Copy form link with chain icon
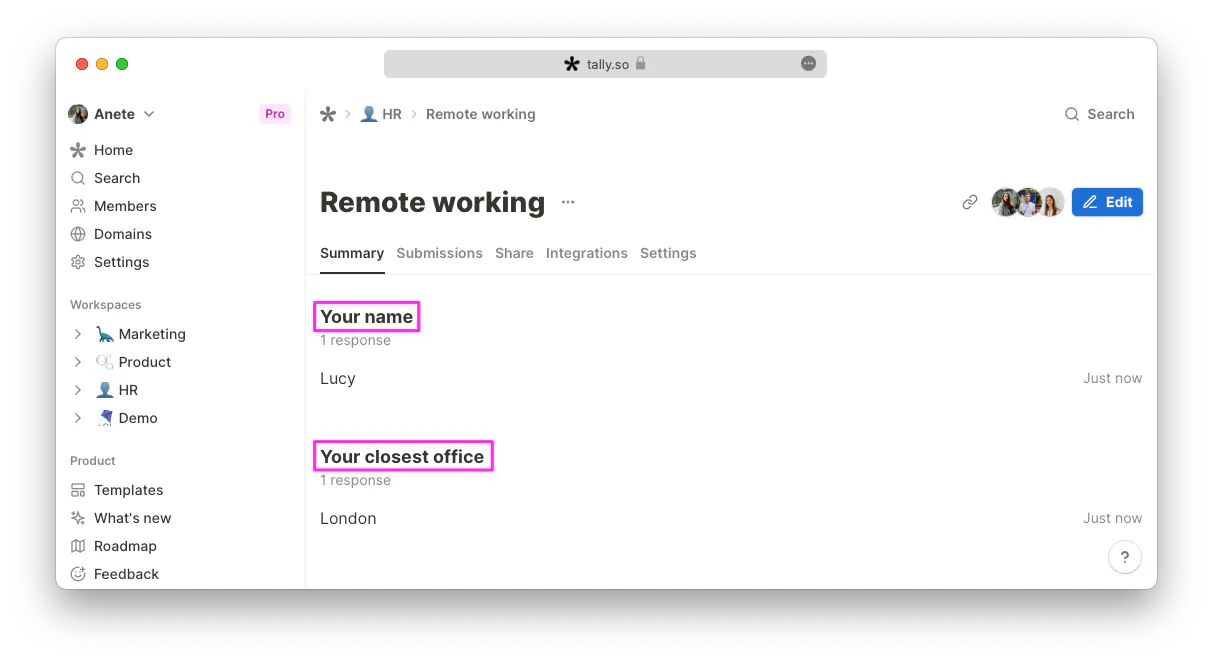Viewport: 1213px width, 663px height. point(969,202)
